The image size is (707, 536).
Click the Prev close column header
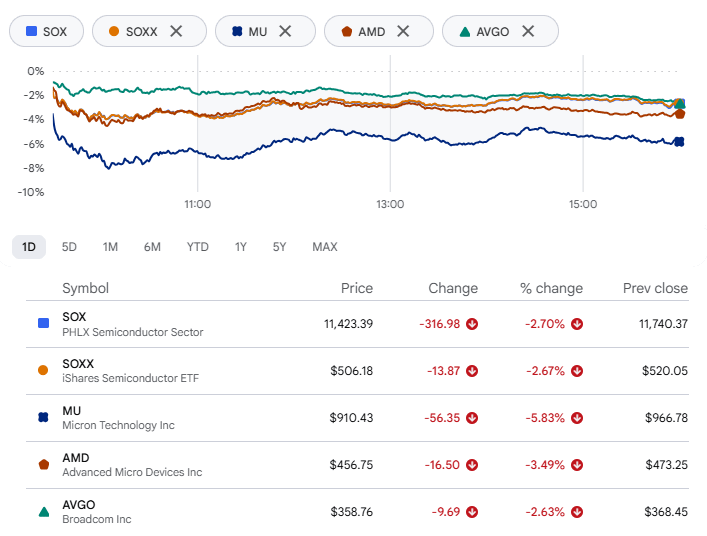pyautogui.click(x=655, y=288)
